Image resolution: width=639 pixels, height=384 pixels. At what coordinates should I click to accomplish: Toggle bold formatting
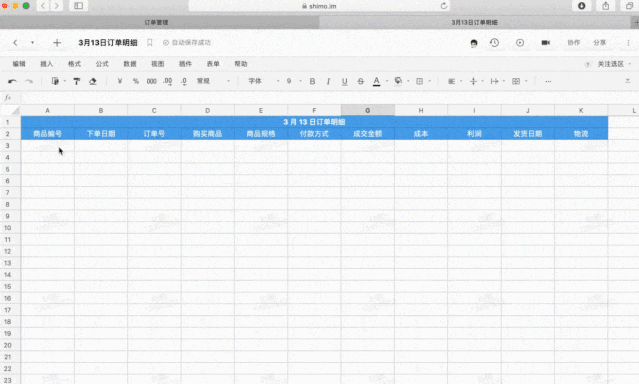point(312,81)
